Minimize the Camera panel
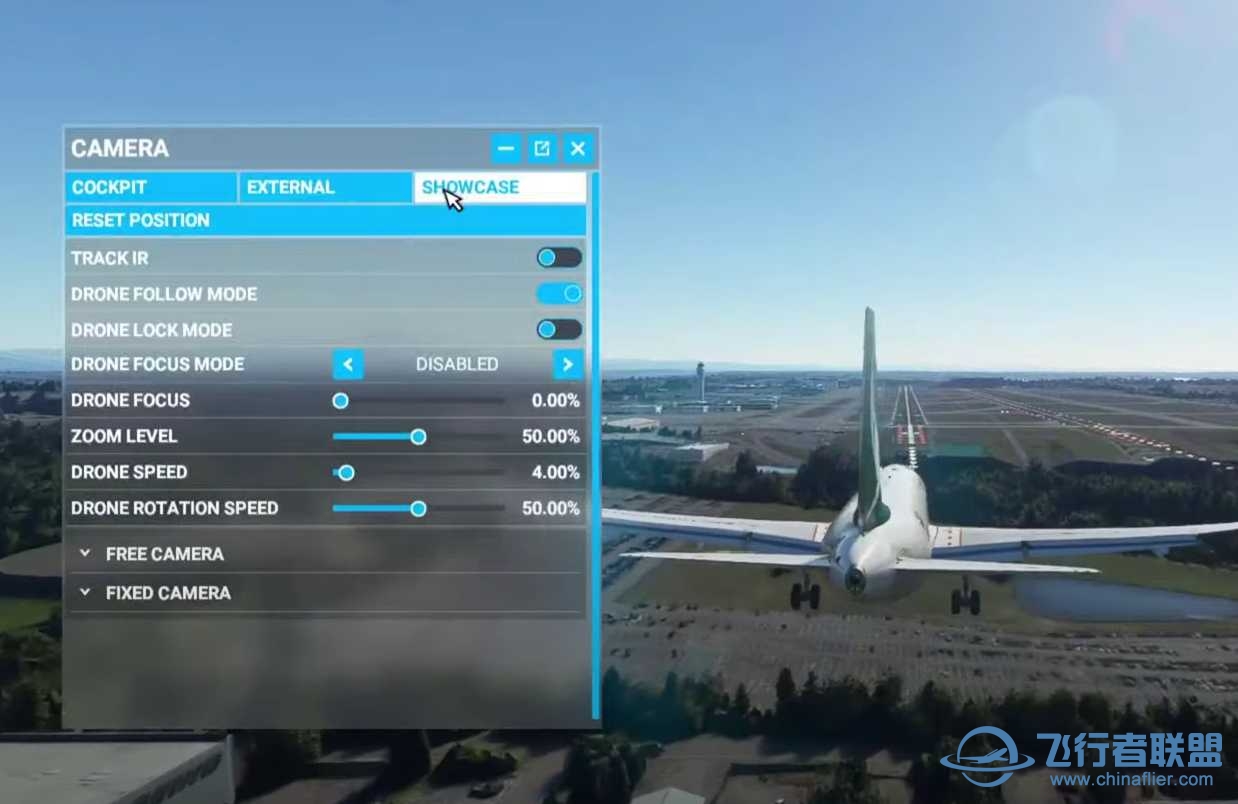The image size is (1238, 804). click(x=506, y=149)
